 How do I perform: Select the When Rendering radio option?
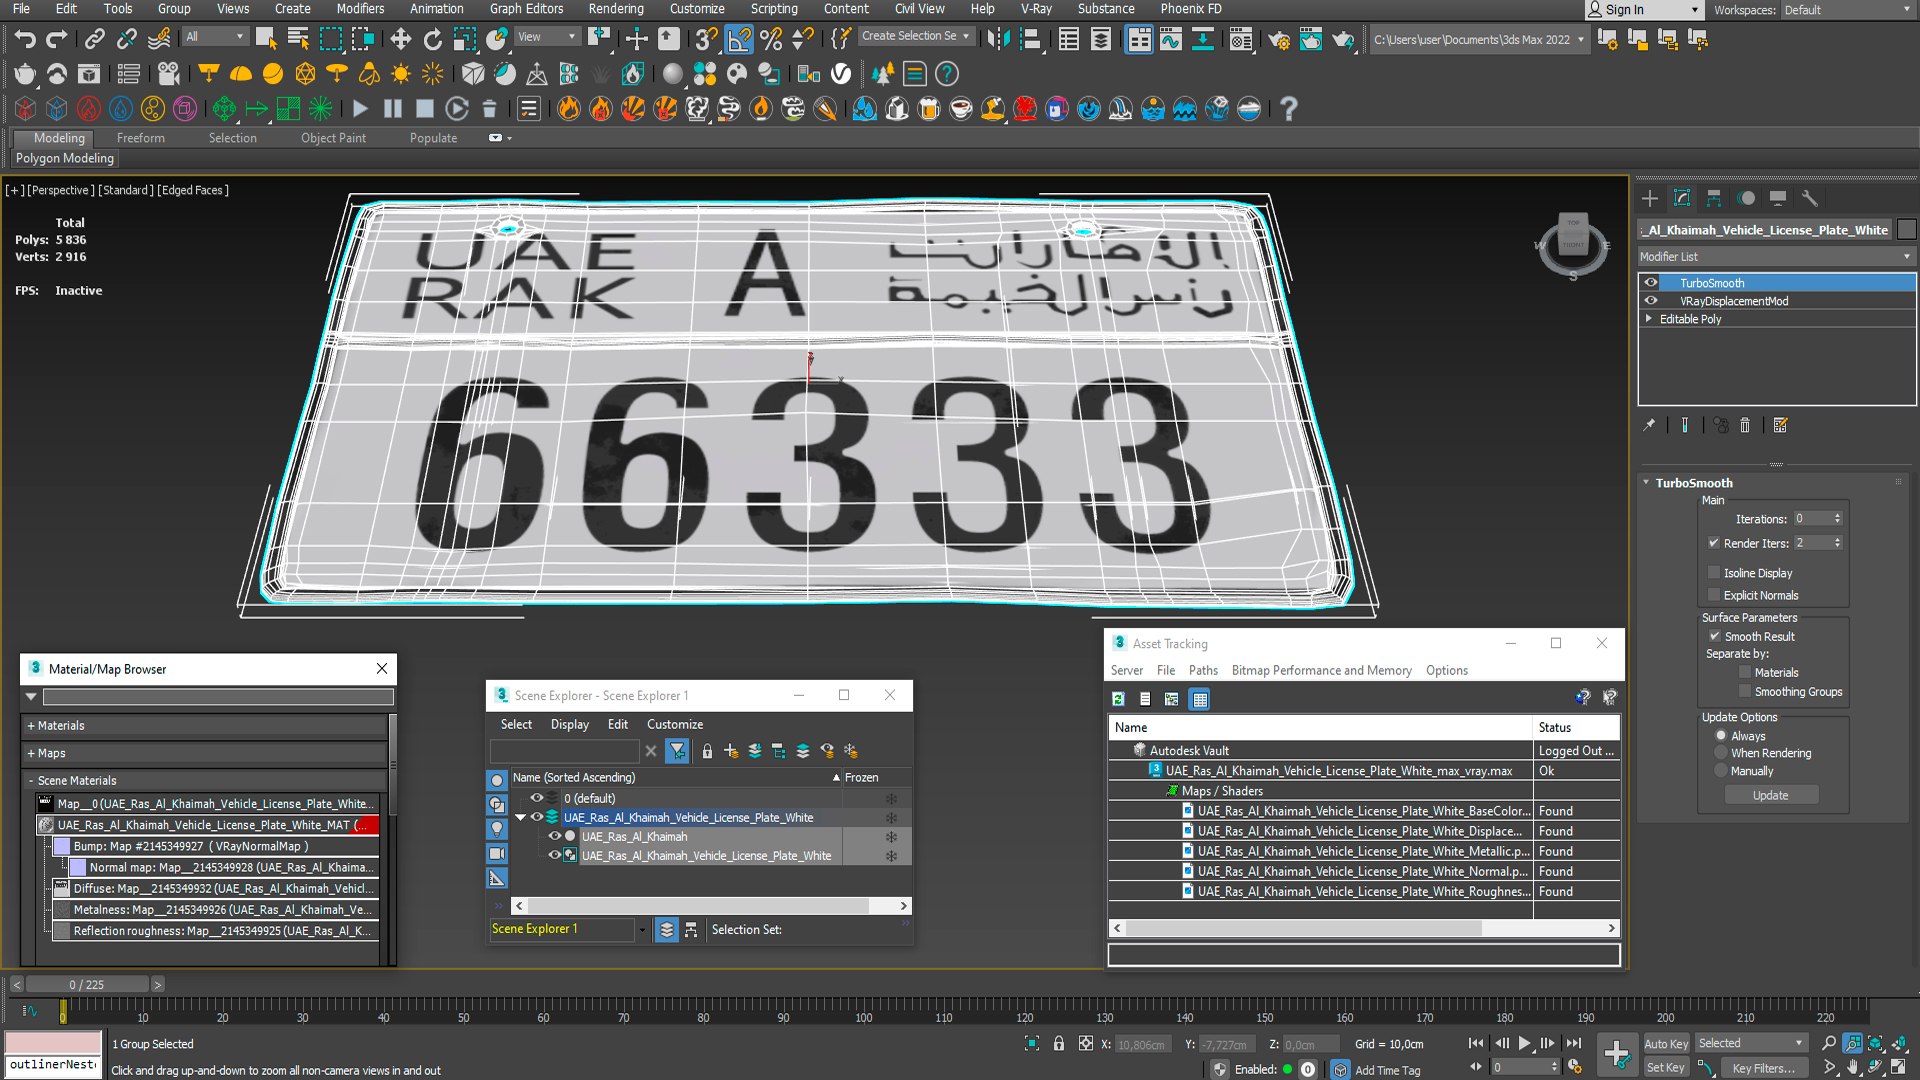coord(1721,753)
